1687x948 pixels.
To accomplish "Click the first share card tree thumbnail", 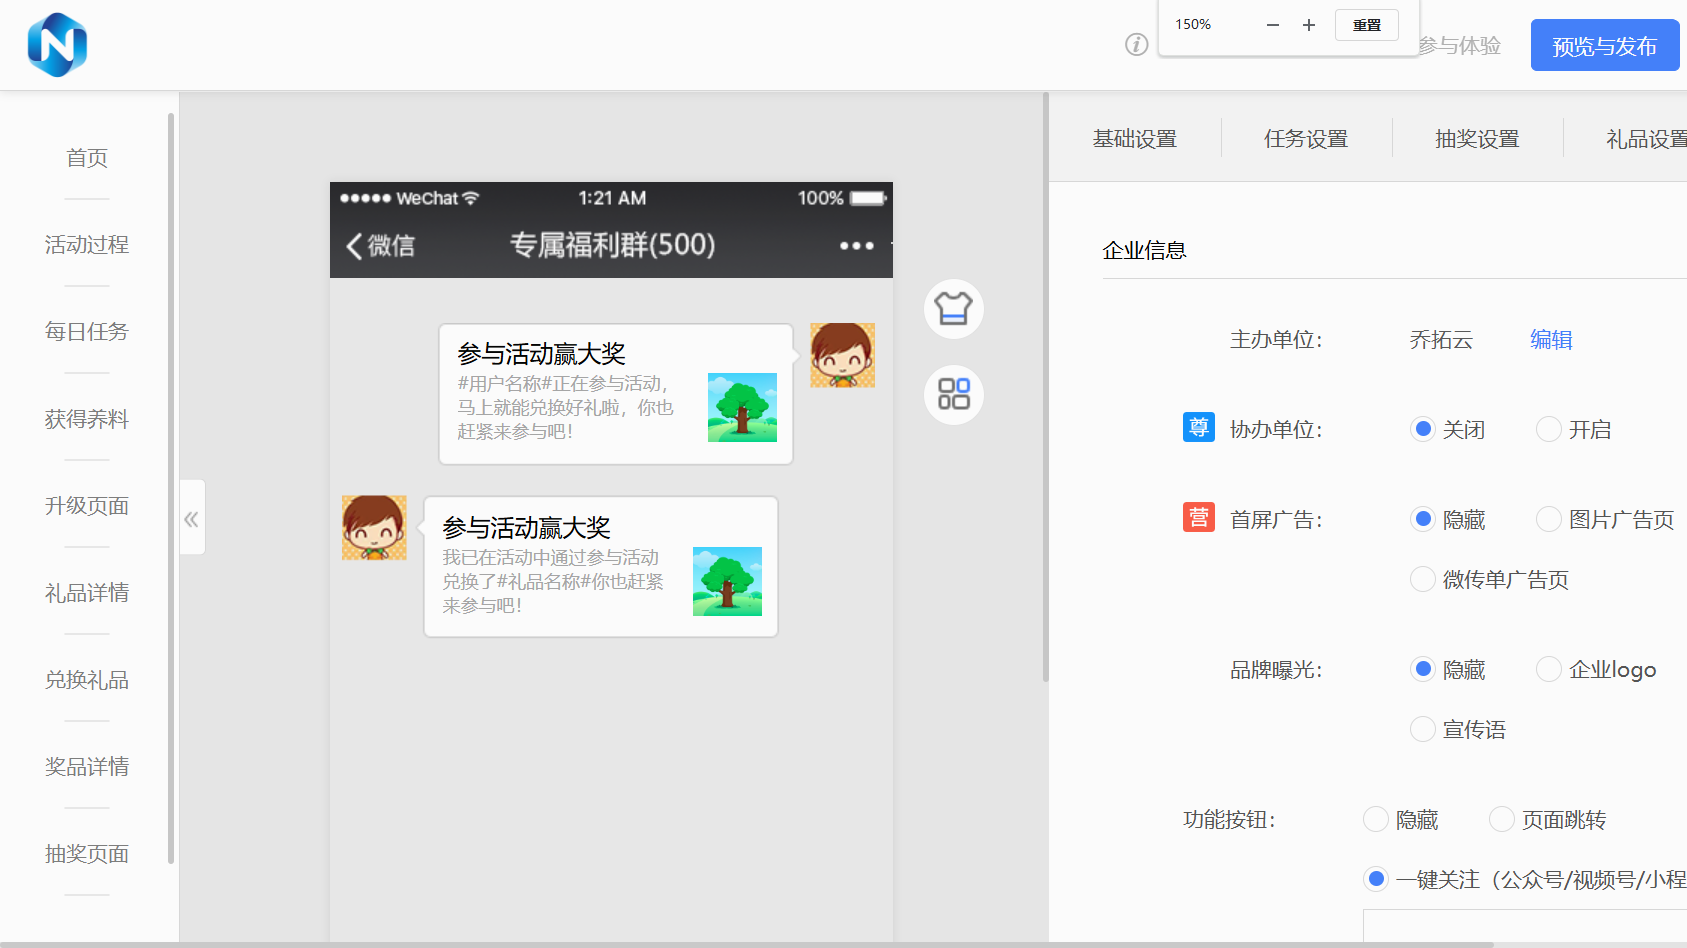I will click(x=742, y=407).
